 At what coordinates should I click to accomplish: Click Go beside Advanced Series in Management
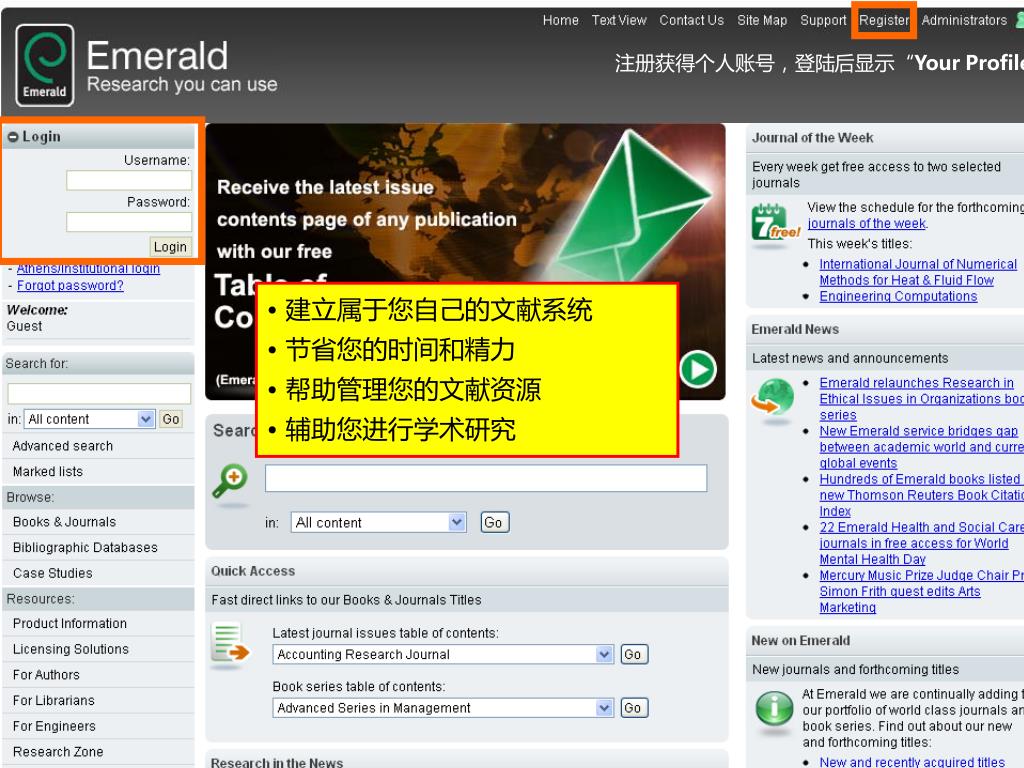[x=633, y=708]
